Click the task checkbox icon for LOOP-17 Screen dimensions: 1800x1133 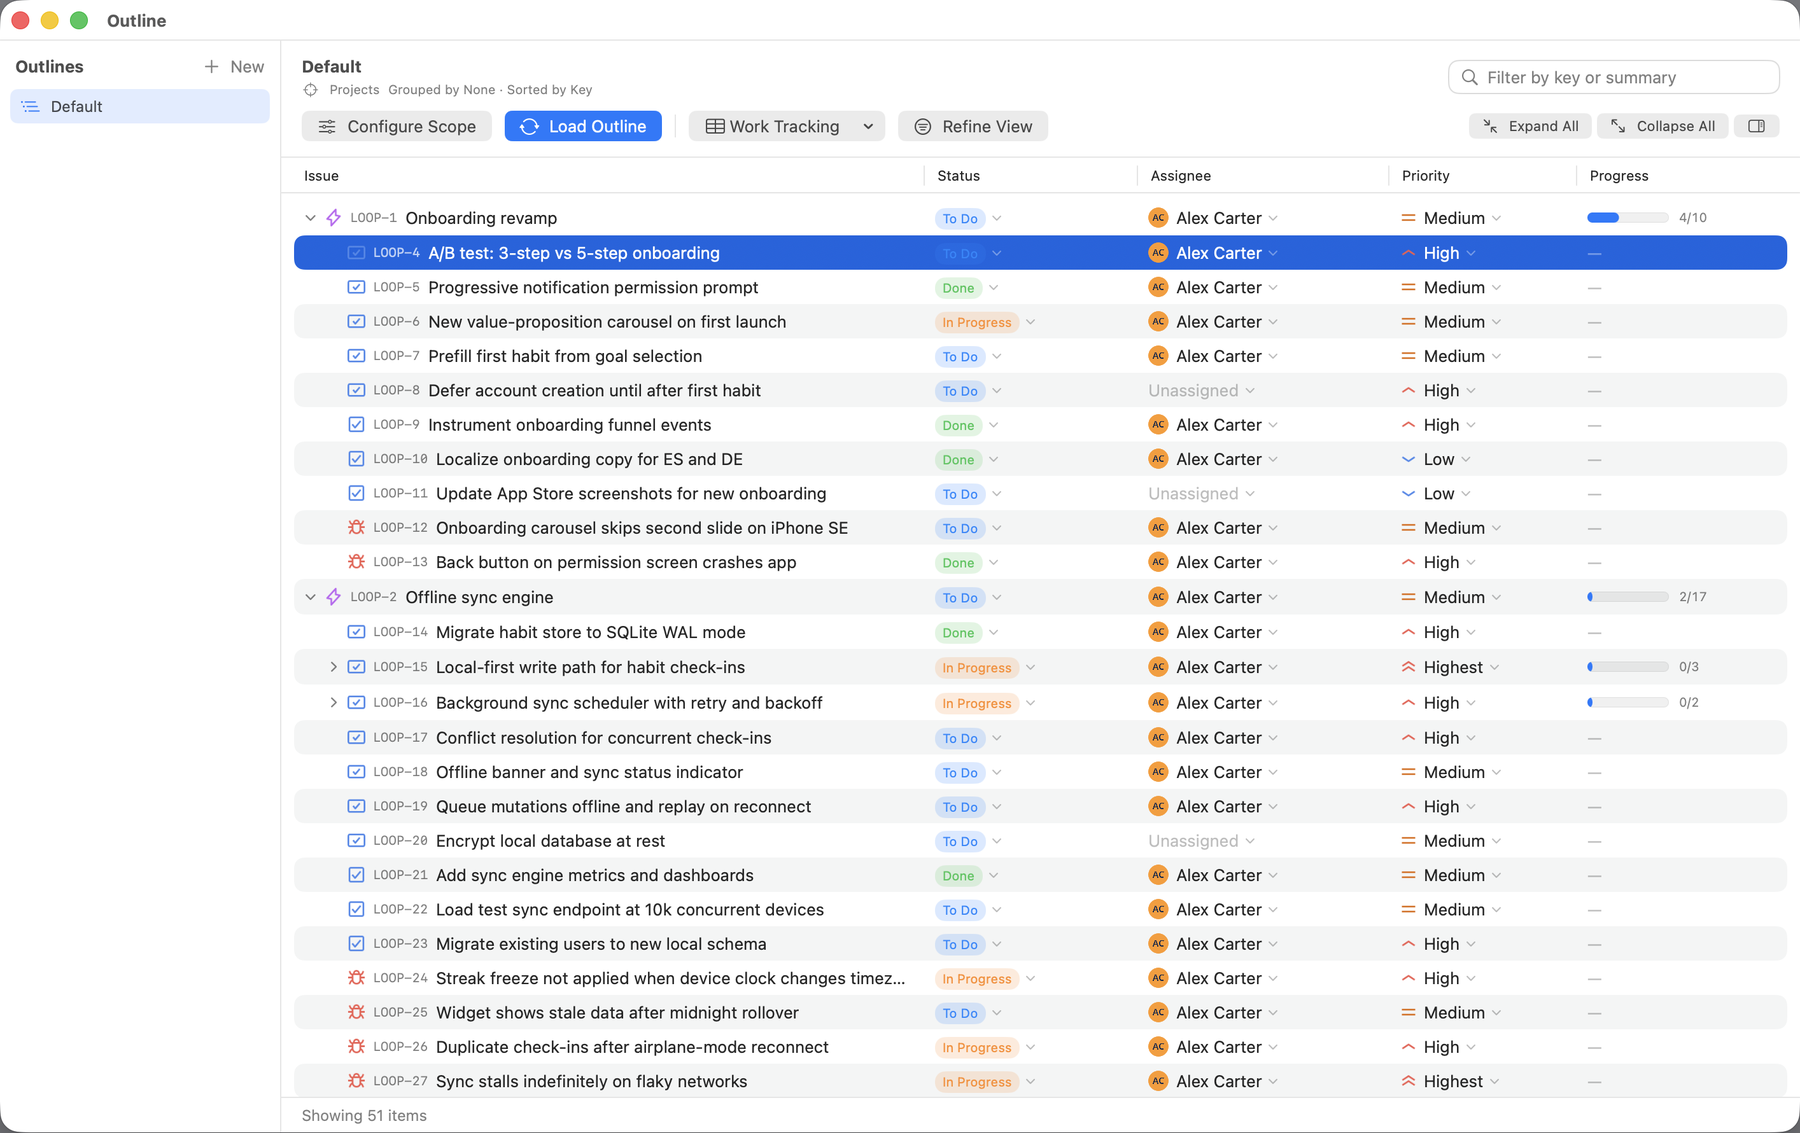[356, 738]
